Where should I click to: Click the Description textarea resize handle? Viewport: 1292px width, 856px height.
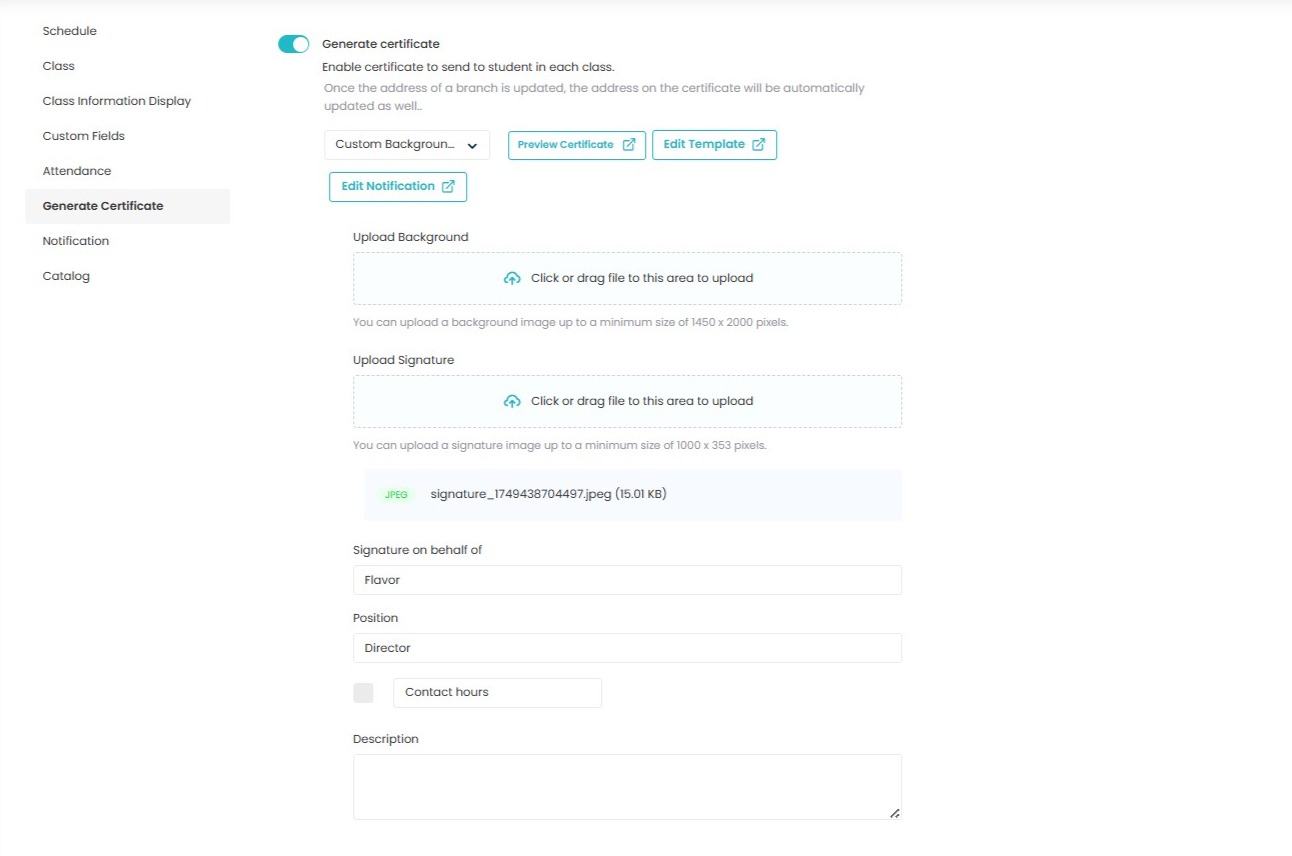[x=895, y=813]
